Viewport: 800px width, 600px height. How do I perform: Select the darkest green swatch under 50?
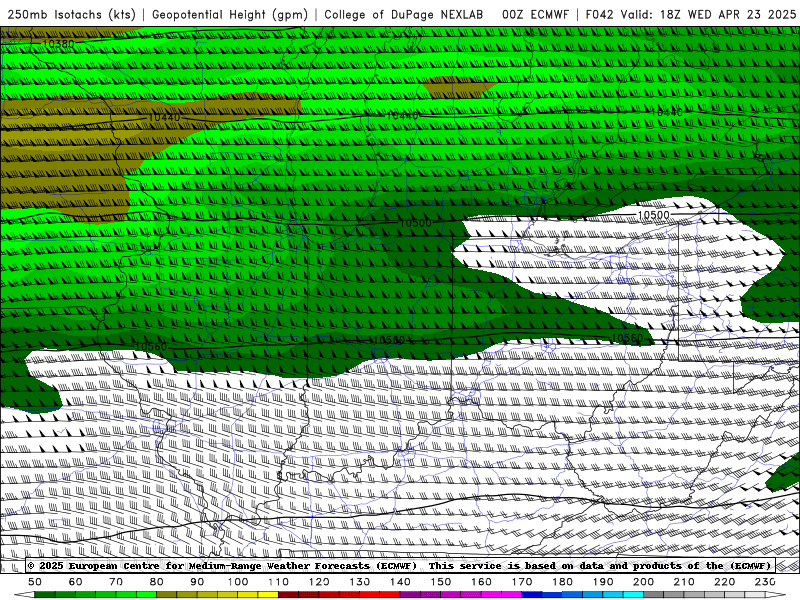point(45,595)
